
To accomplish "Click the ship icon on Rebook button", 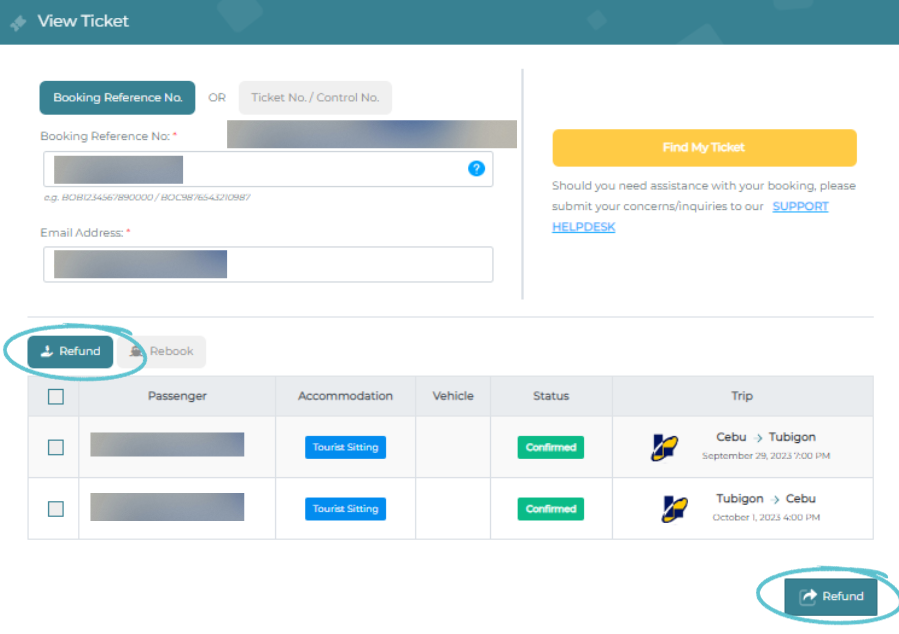I will coord(137,352).
